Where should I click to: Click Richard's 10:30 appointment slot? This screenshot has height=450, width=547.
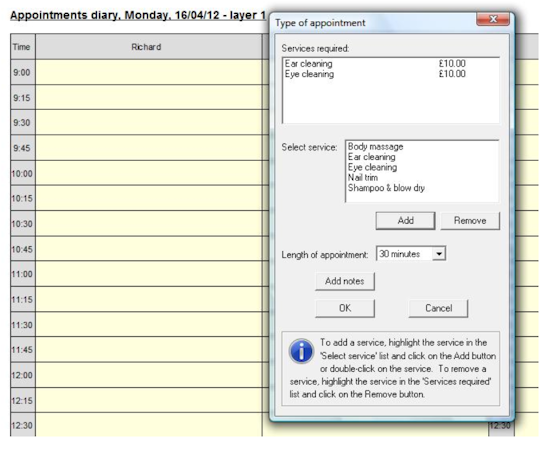click(149, 224)
